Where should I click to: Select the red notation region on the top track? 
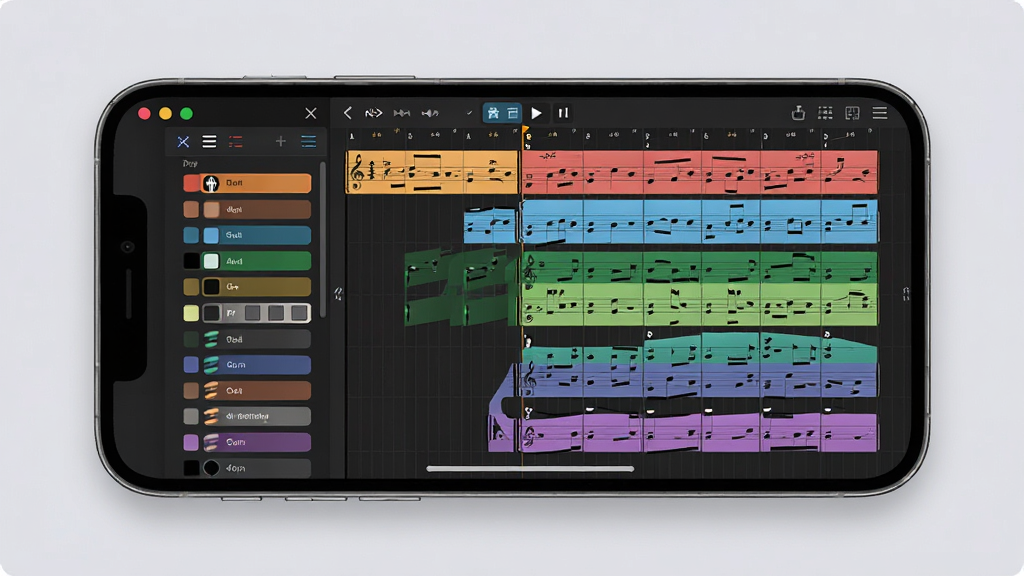point(699,172)
